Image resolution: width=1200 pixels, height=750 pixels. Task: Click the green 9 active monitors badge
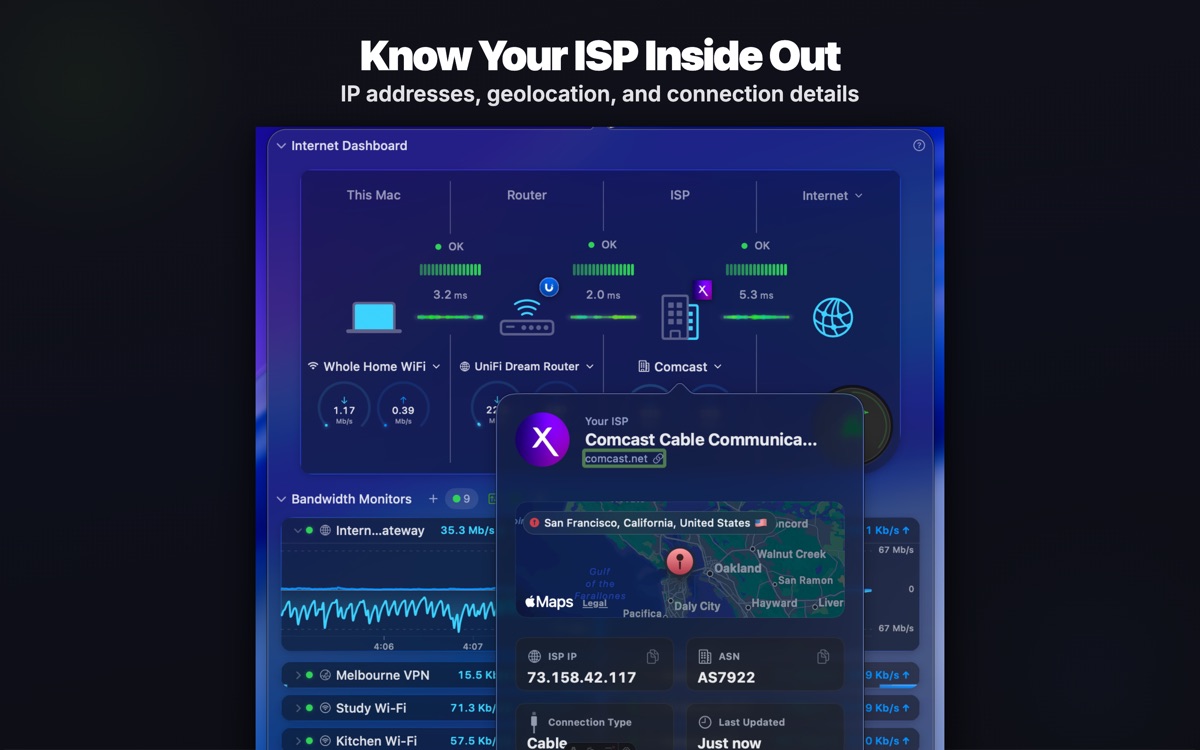point(461,498)
